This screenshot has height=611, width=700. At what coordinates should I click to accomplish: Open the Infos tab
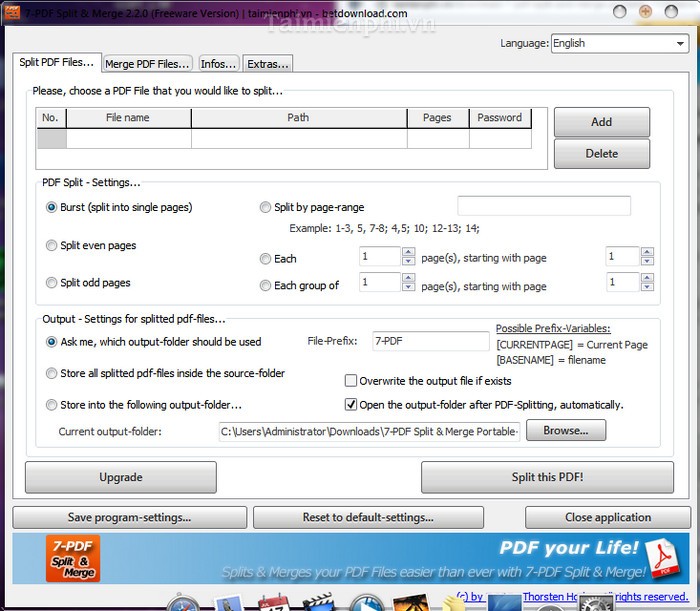tap(219, 64)
